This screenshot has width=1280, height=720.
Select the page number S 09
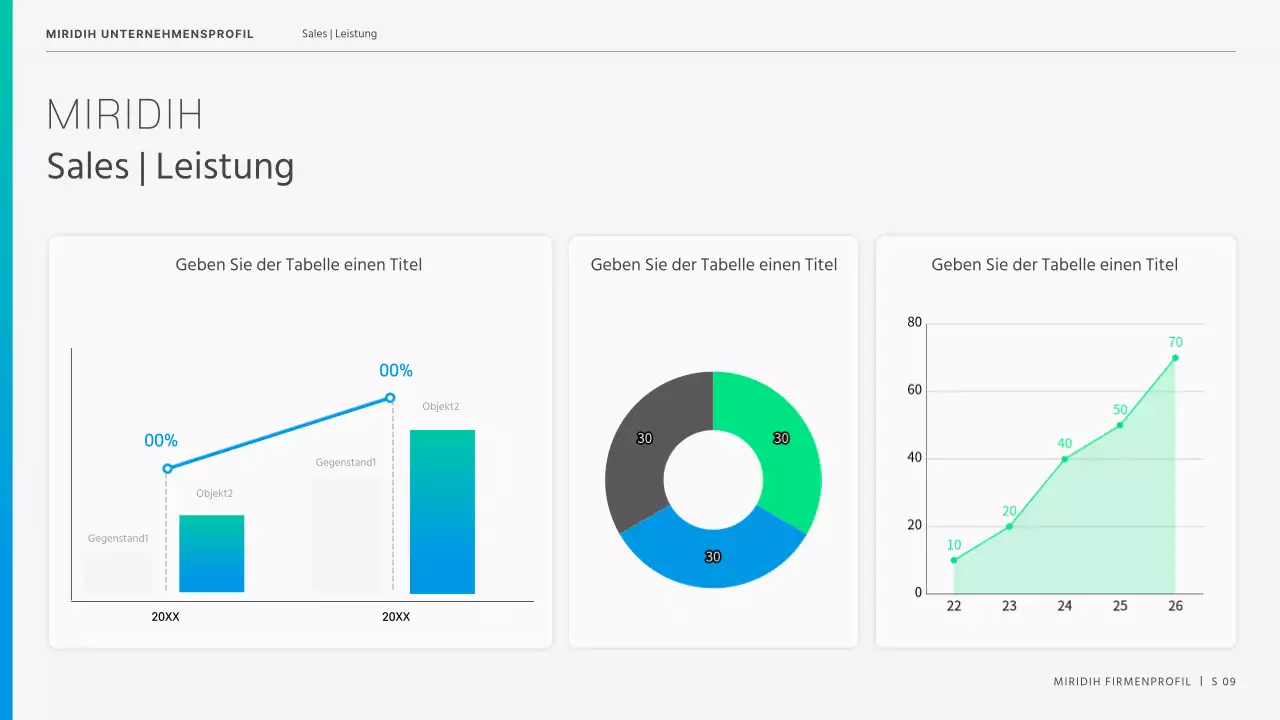click(1223, 682)
